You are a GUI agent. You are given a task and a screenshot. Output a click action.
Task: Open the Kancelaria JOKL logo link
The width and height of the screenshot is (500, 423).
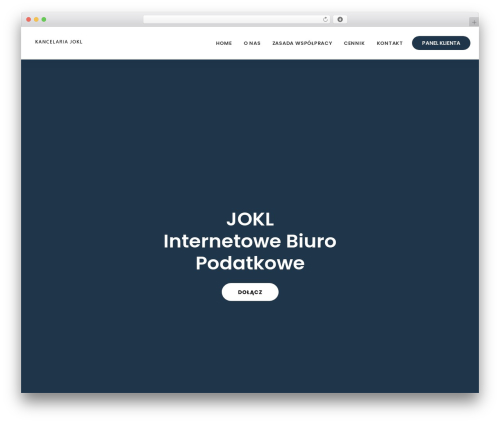pos(59,42)
